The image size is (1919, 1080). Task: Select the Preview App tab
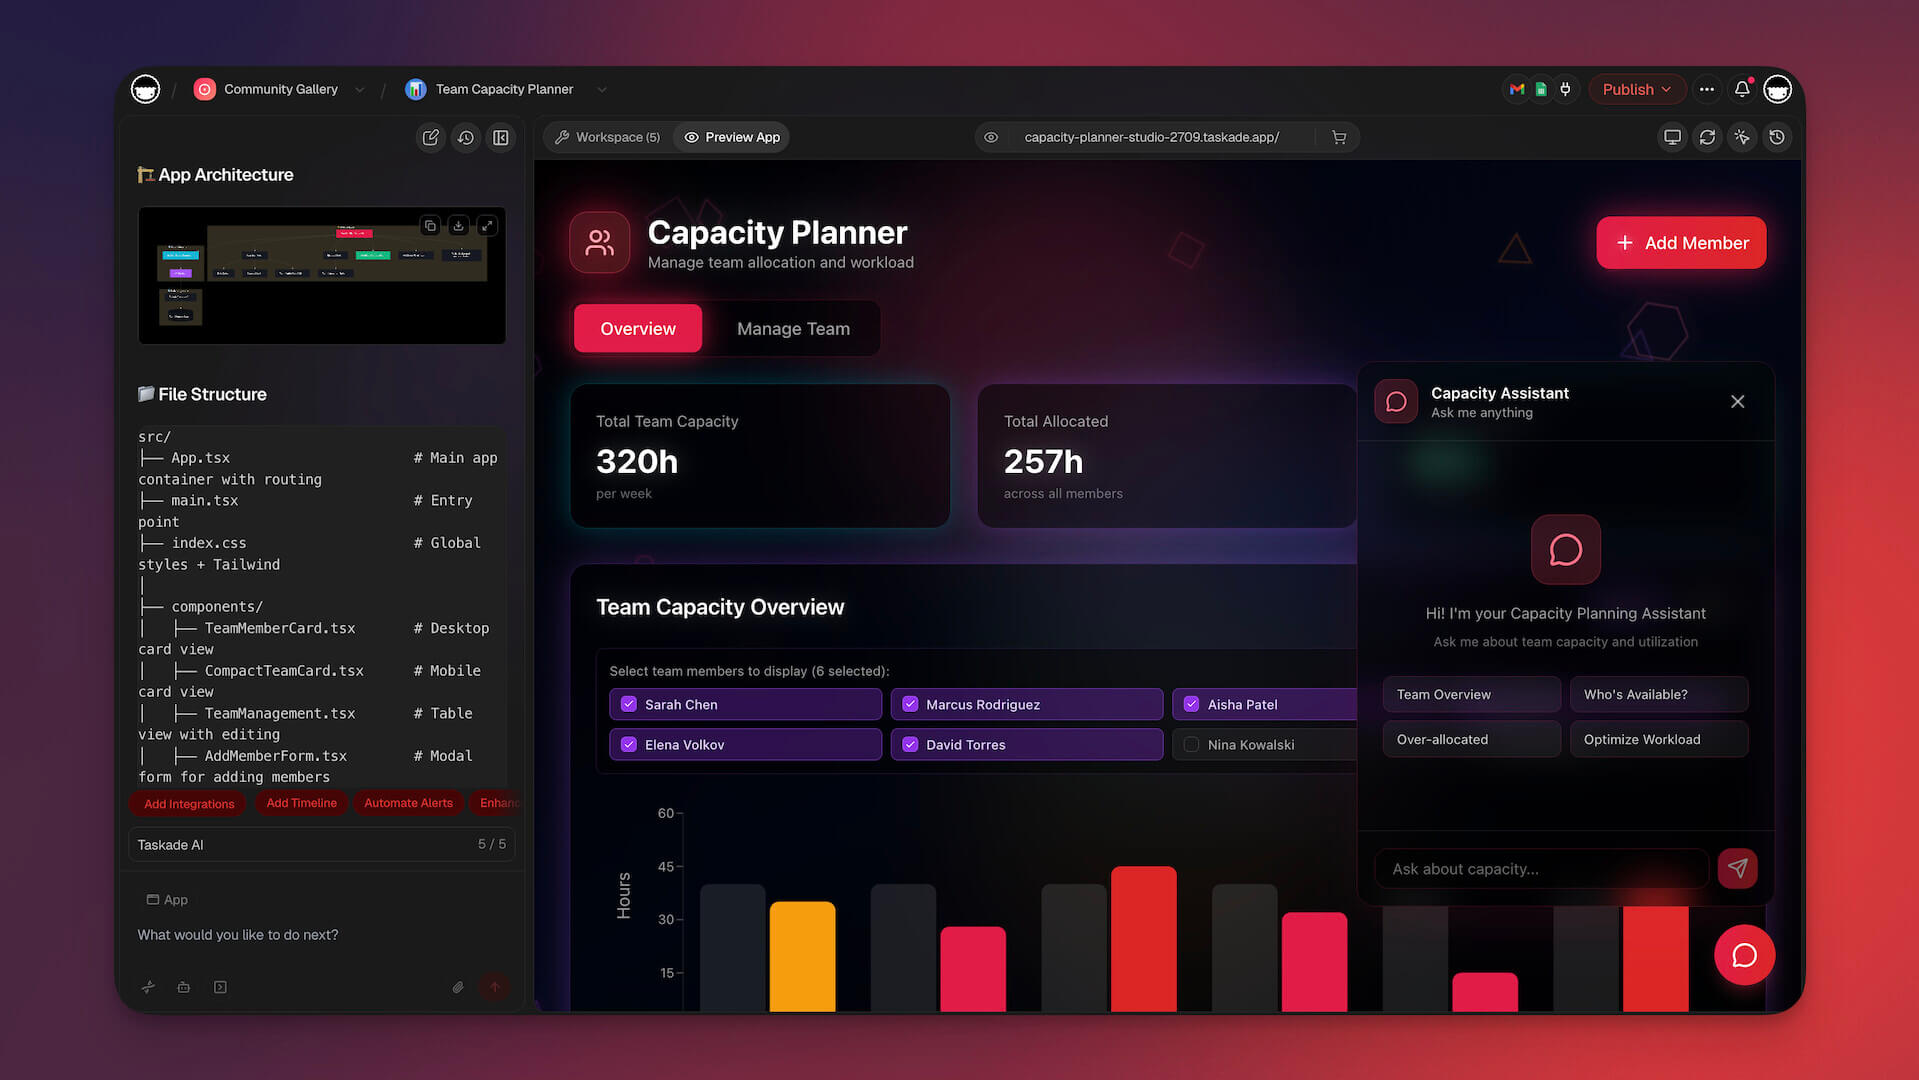[x=731, y=137]
